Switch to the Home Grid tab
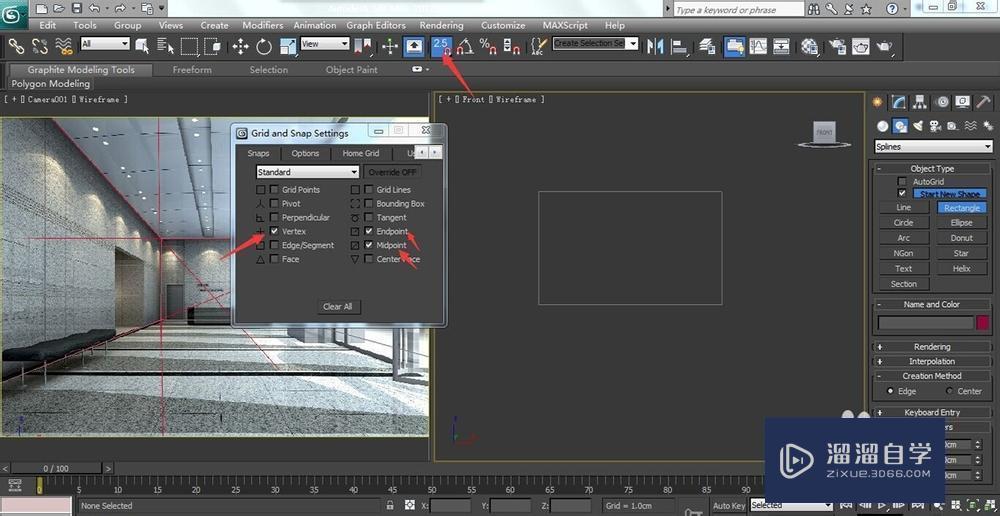Screen dimensions: 1000x516 pyautogui.click(x=360, y=153)
